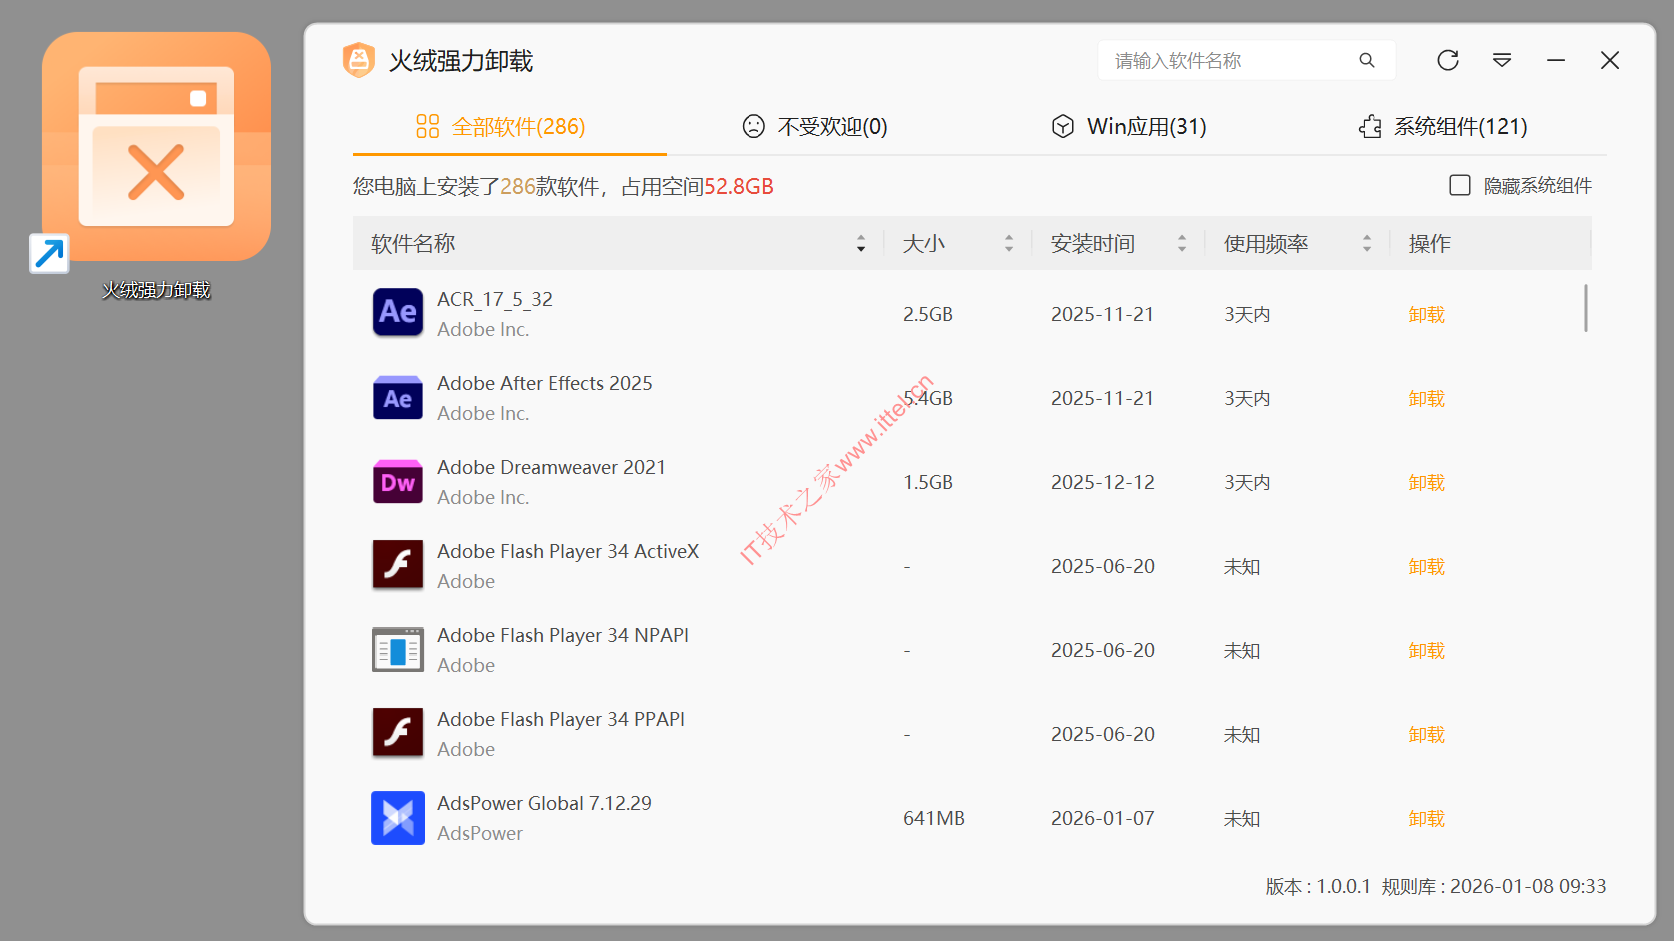Sort by 使用频率 column sort arrows
1674x941 pixels.
[x=1366, y=244]
